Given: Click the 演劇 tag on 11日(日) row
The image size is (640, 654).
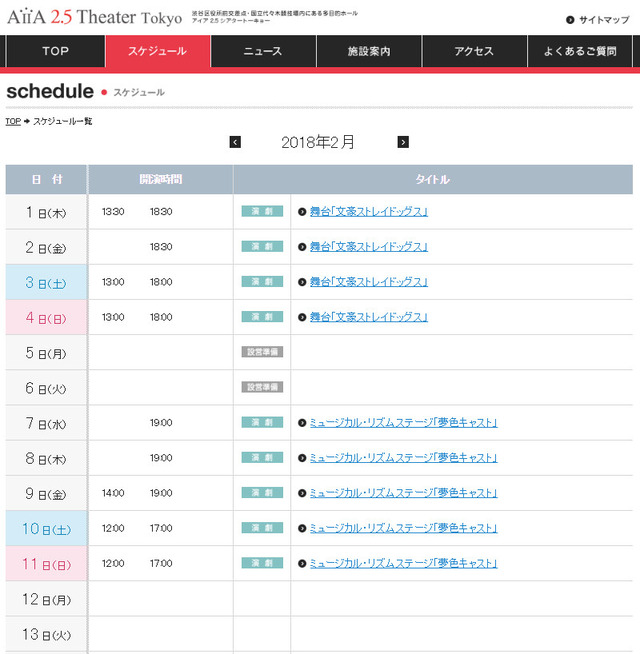Looking at the screenshot, I should (x=262, y=563).
